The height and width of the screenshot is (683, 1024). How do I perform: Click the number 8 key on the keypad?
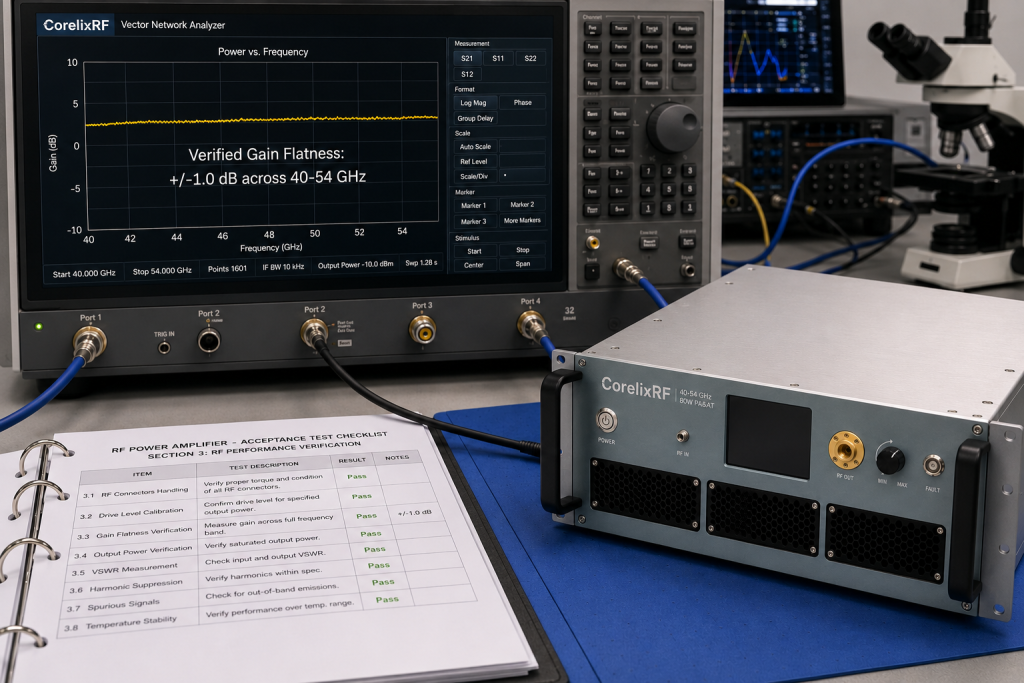(x=669, y=208)
